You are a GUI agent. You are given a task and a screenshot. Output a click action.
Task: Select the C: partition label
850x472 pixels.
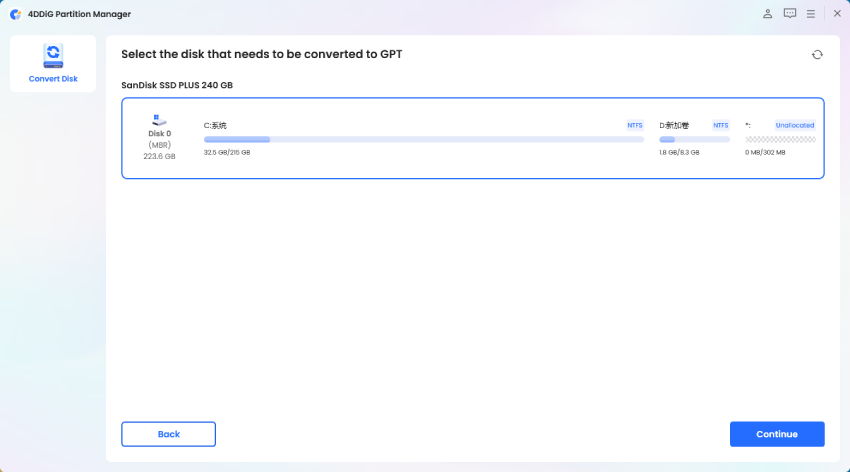tap(215, 125)
